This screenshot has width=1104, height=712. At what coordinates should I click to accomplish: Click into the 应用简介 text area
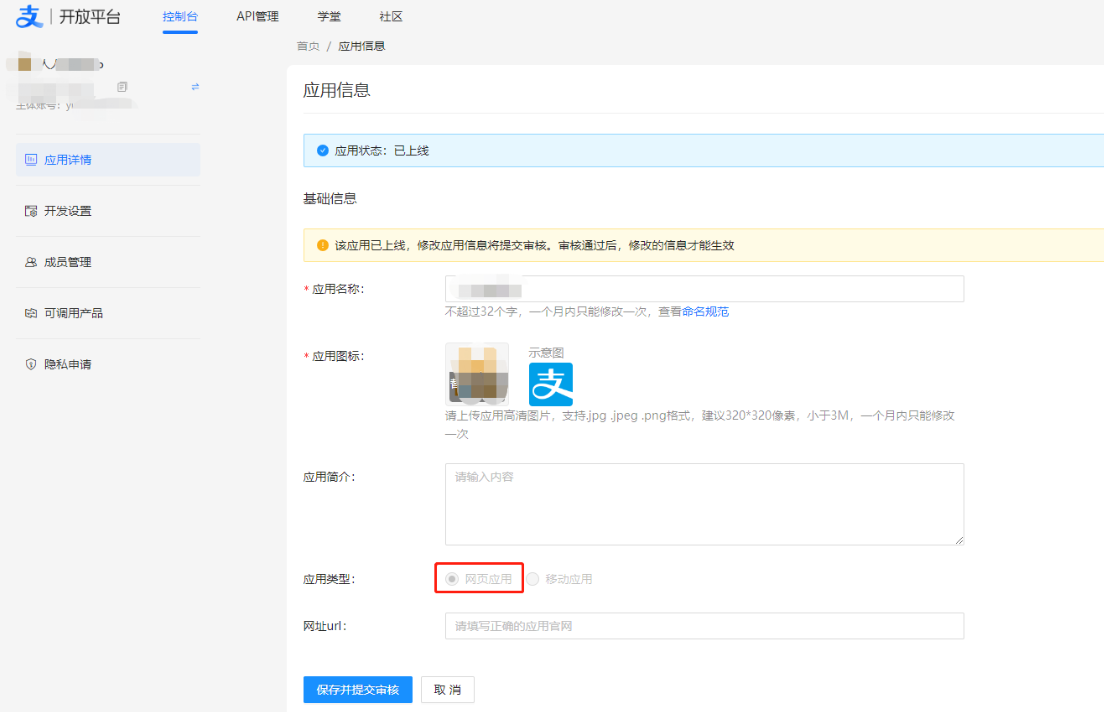click(704, 503)
